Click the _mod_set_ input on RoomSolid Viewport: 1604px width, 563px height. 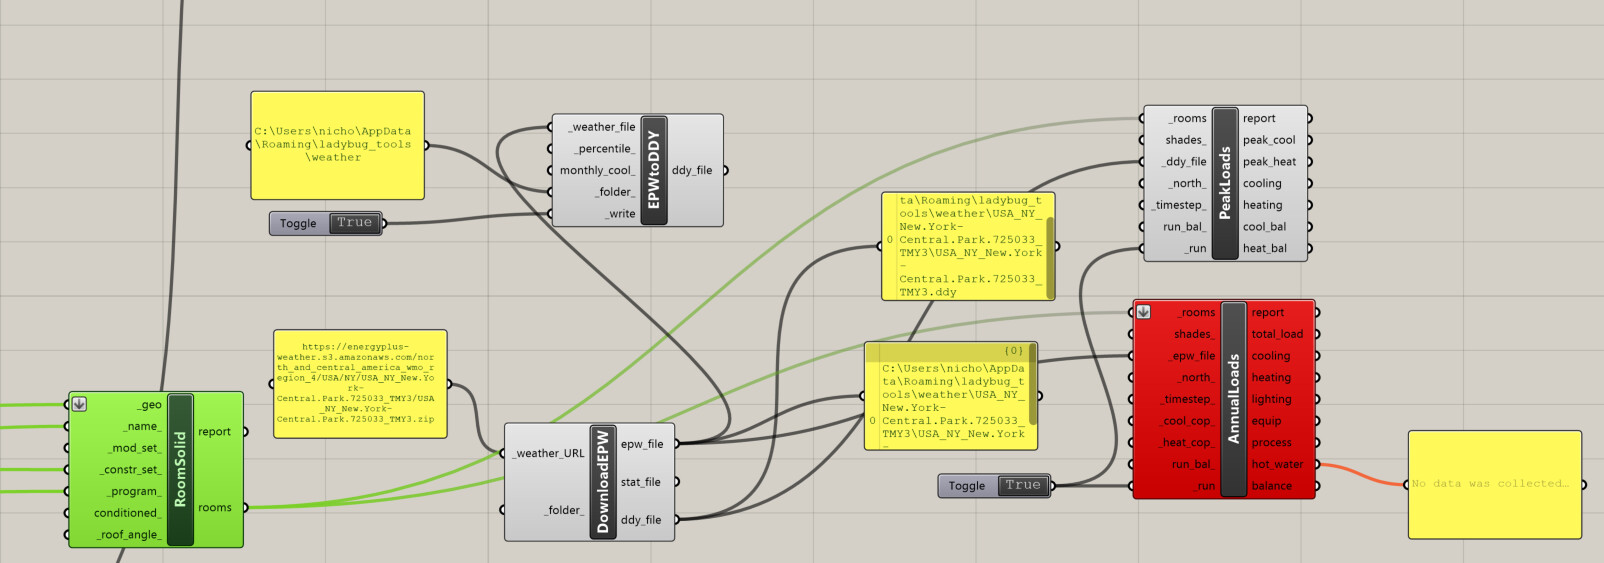[136, 448]
